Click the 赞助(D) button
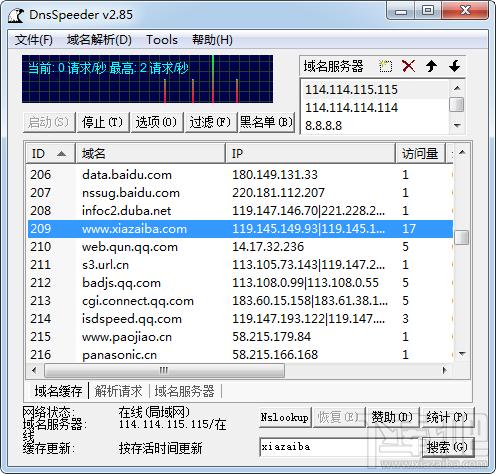The image size is (496, 474). coord(393,417)
